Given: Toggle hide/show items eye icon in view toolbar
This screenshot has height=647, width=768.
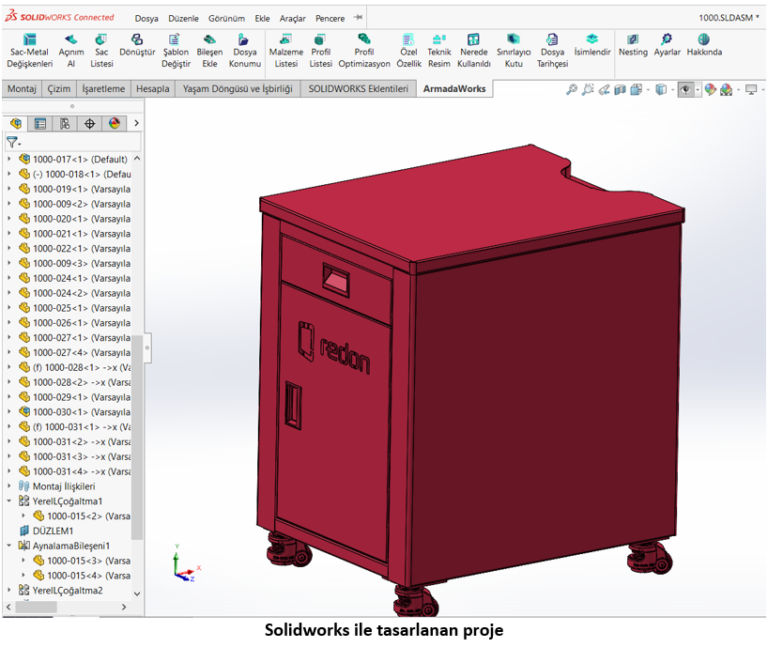Looking at the screenshot, I should click(686, 89).
